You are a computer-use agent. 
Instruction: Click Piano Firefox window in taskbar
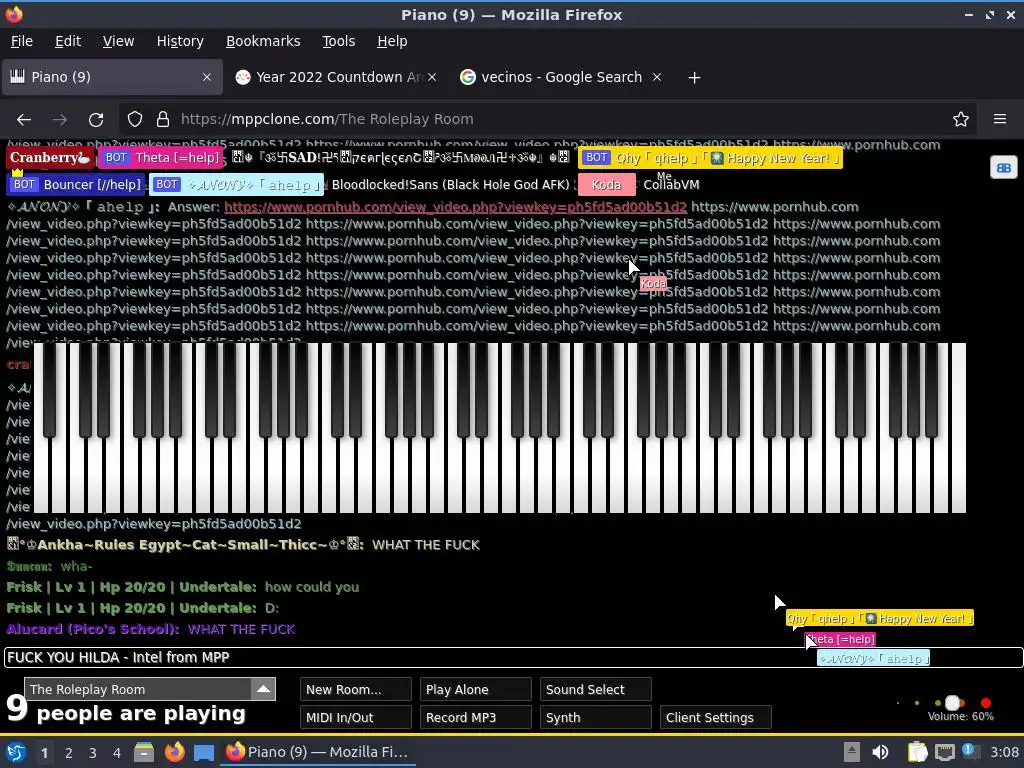[318, 752]
